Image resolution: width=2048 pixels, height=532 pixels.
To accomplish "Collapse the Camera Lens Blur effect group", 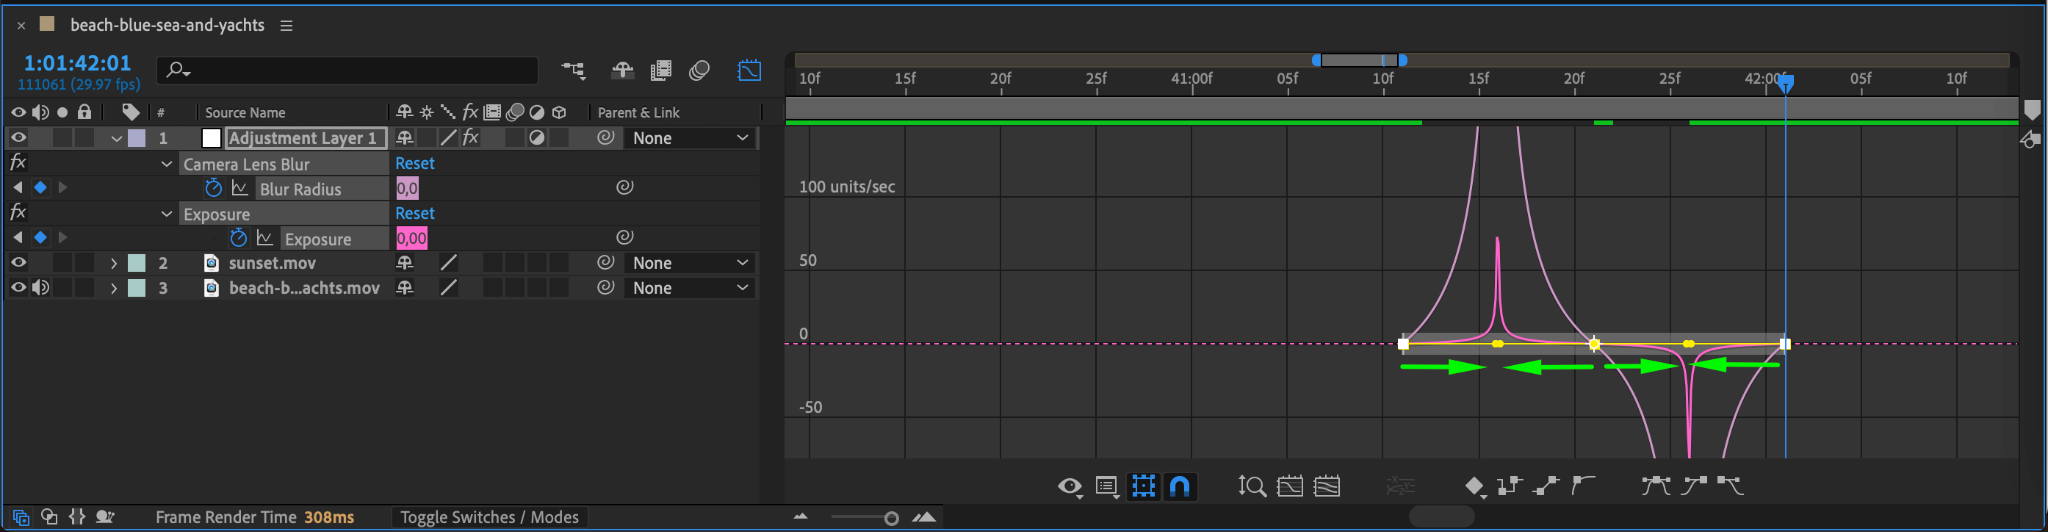I will (x=167, y=164).
